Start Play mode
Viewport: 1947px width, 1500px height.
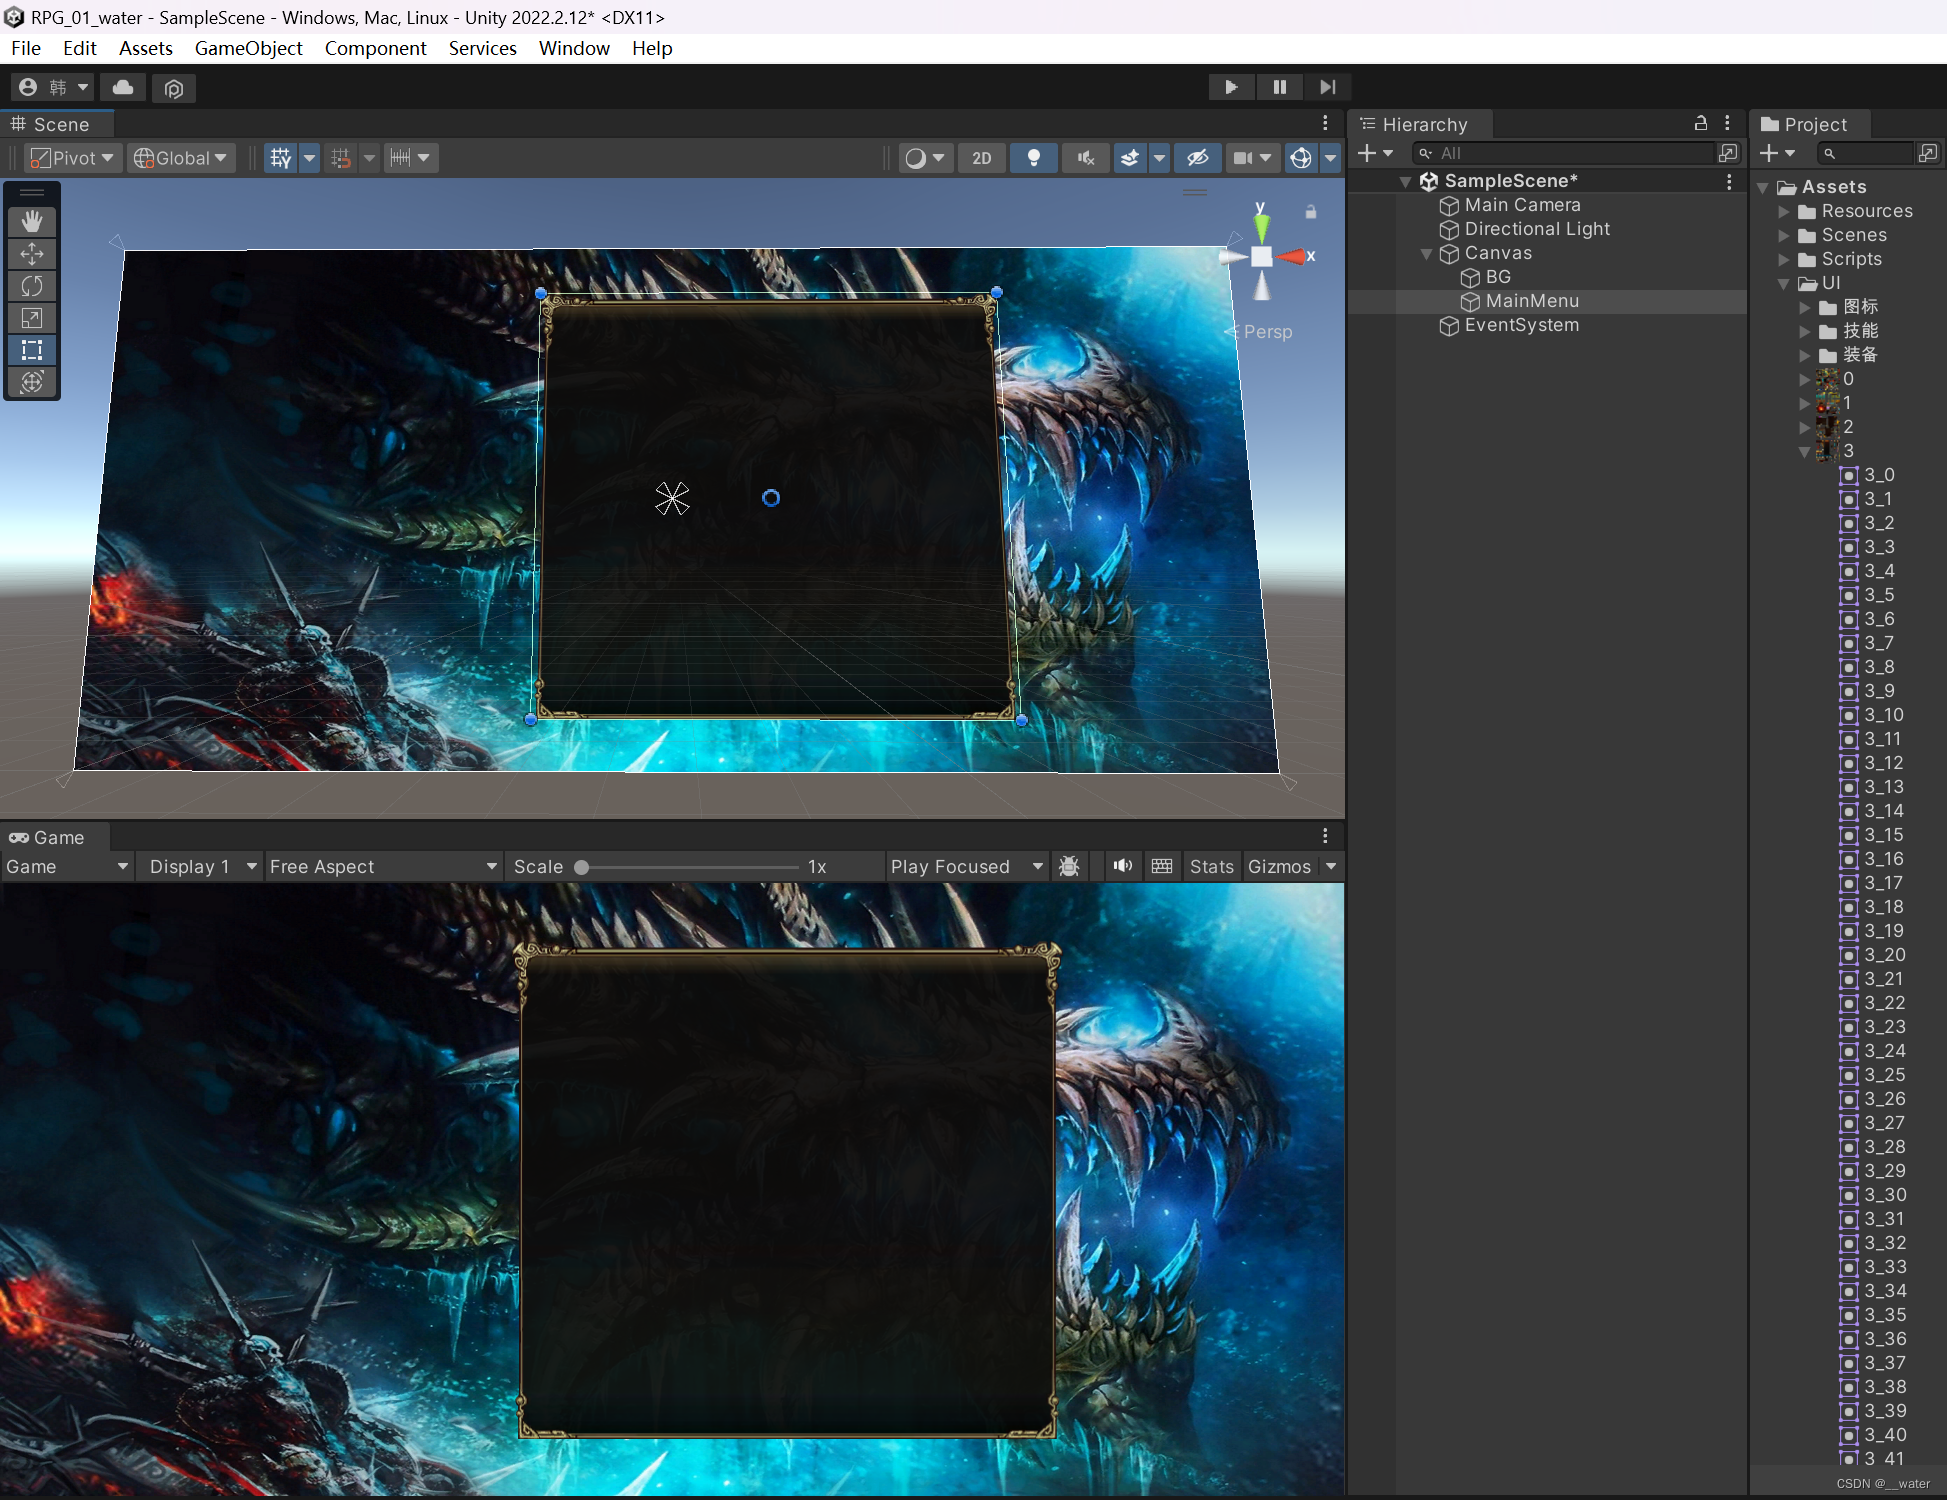(1231, 87)
